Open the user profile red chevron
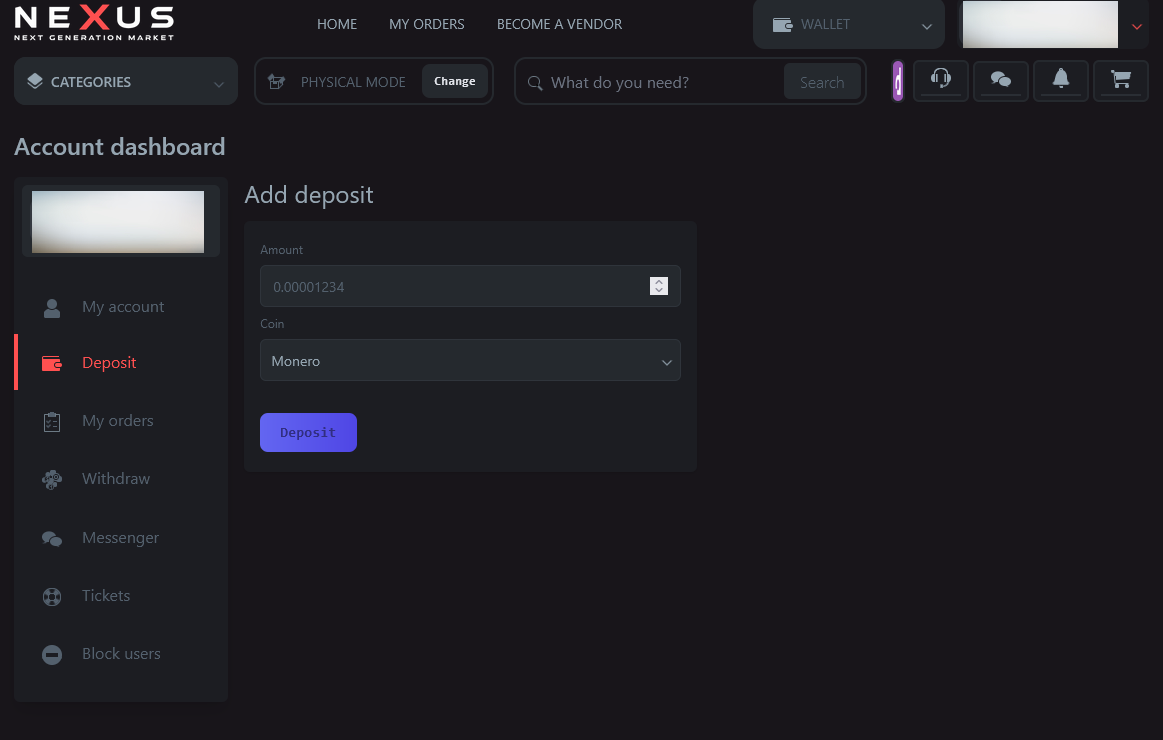 click(x=1136, y=27)
